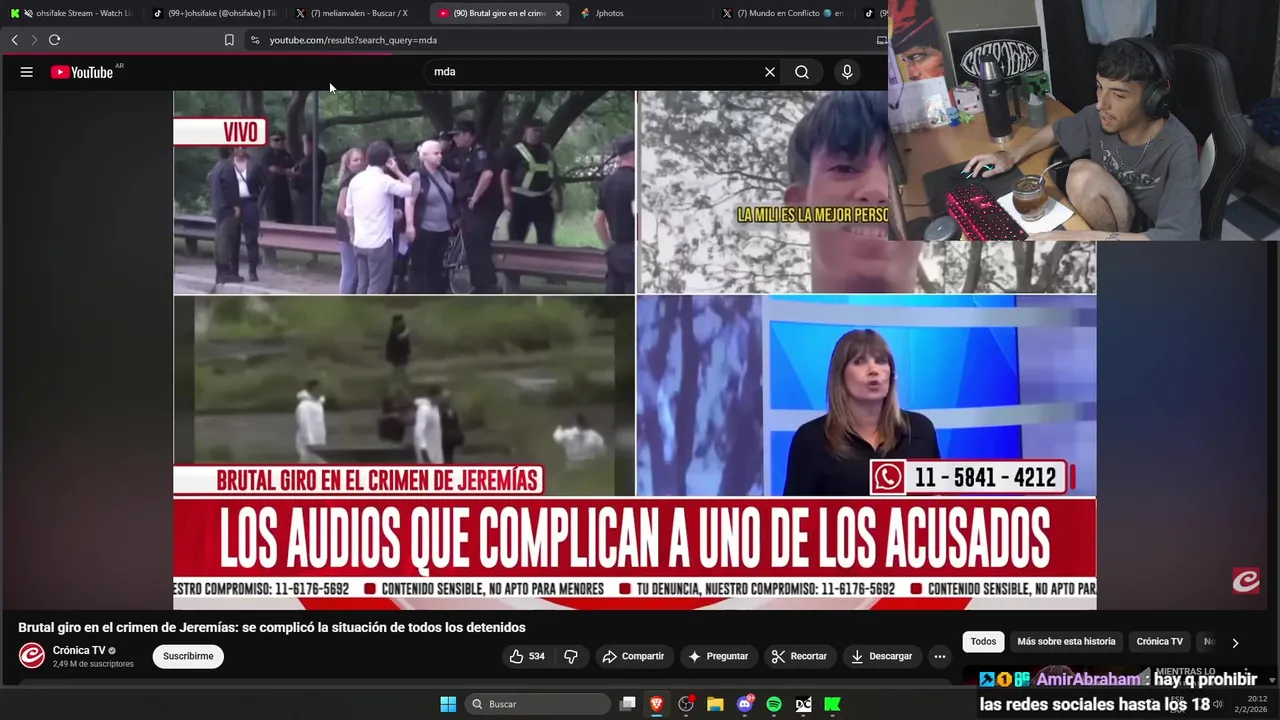The height and width of the screenshot is (720, 1280).
Task: Ask about the video with Preguntar
Action: click(x=717, y=656)
